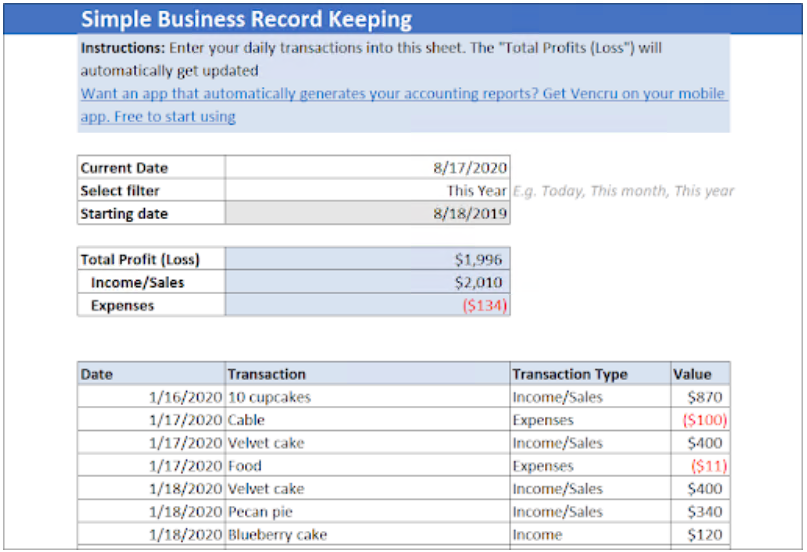Open the Select filter 'This Year' cell
The width and height of the screenshot is (807, 552).
coord(475,191)
